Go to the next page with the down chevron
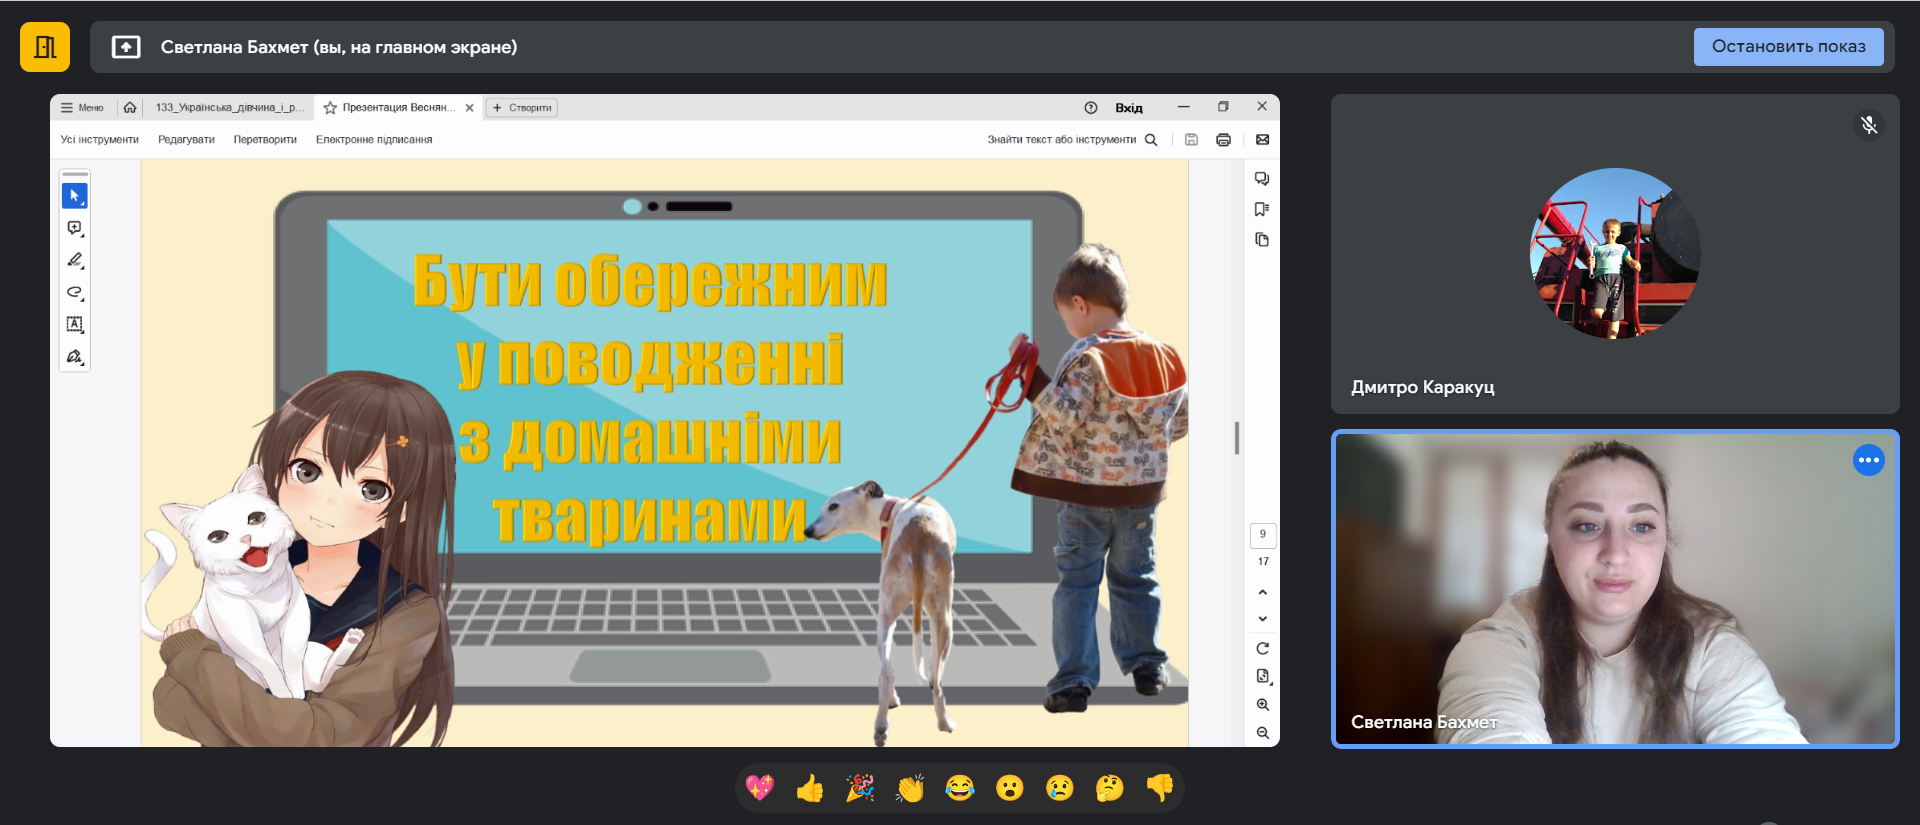This screenshot has height=825, width=1920. click(1262, 619)
